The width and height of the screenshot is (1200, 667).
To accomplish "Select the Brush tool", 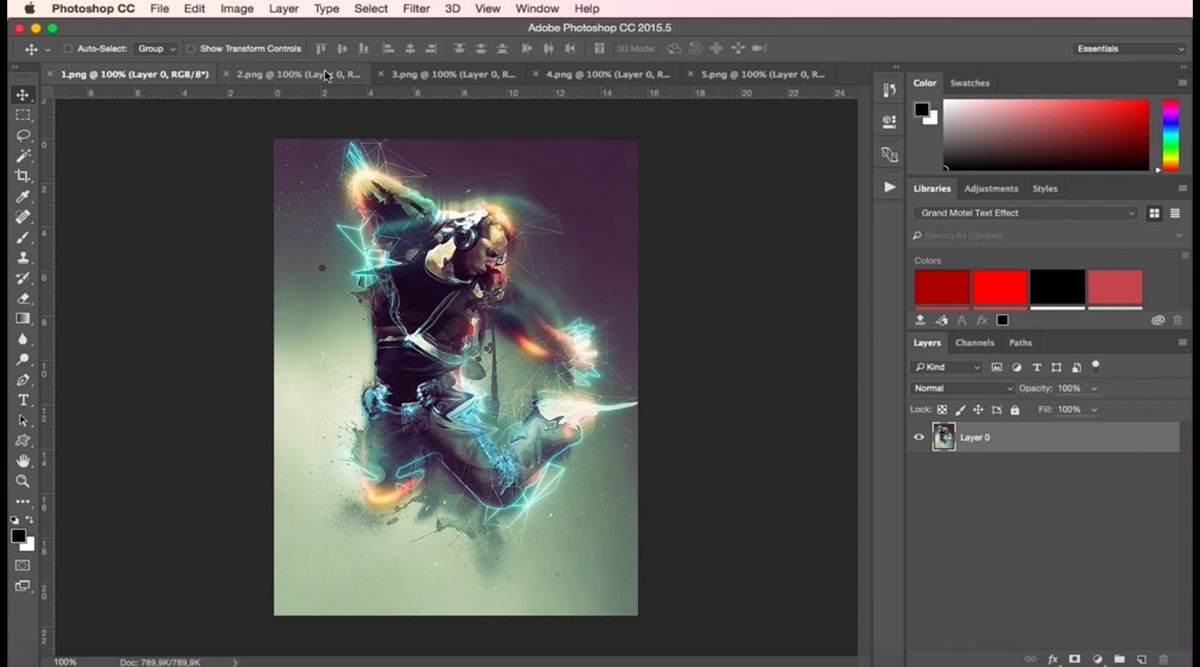I will pyautogui.click(x=23, y=237).
